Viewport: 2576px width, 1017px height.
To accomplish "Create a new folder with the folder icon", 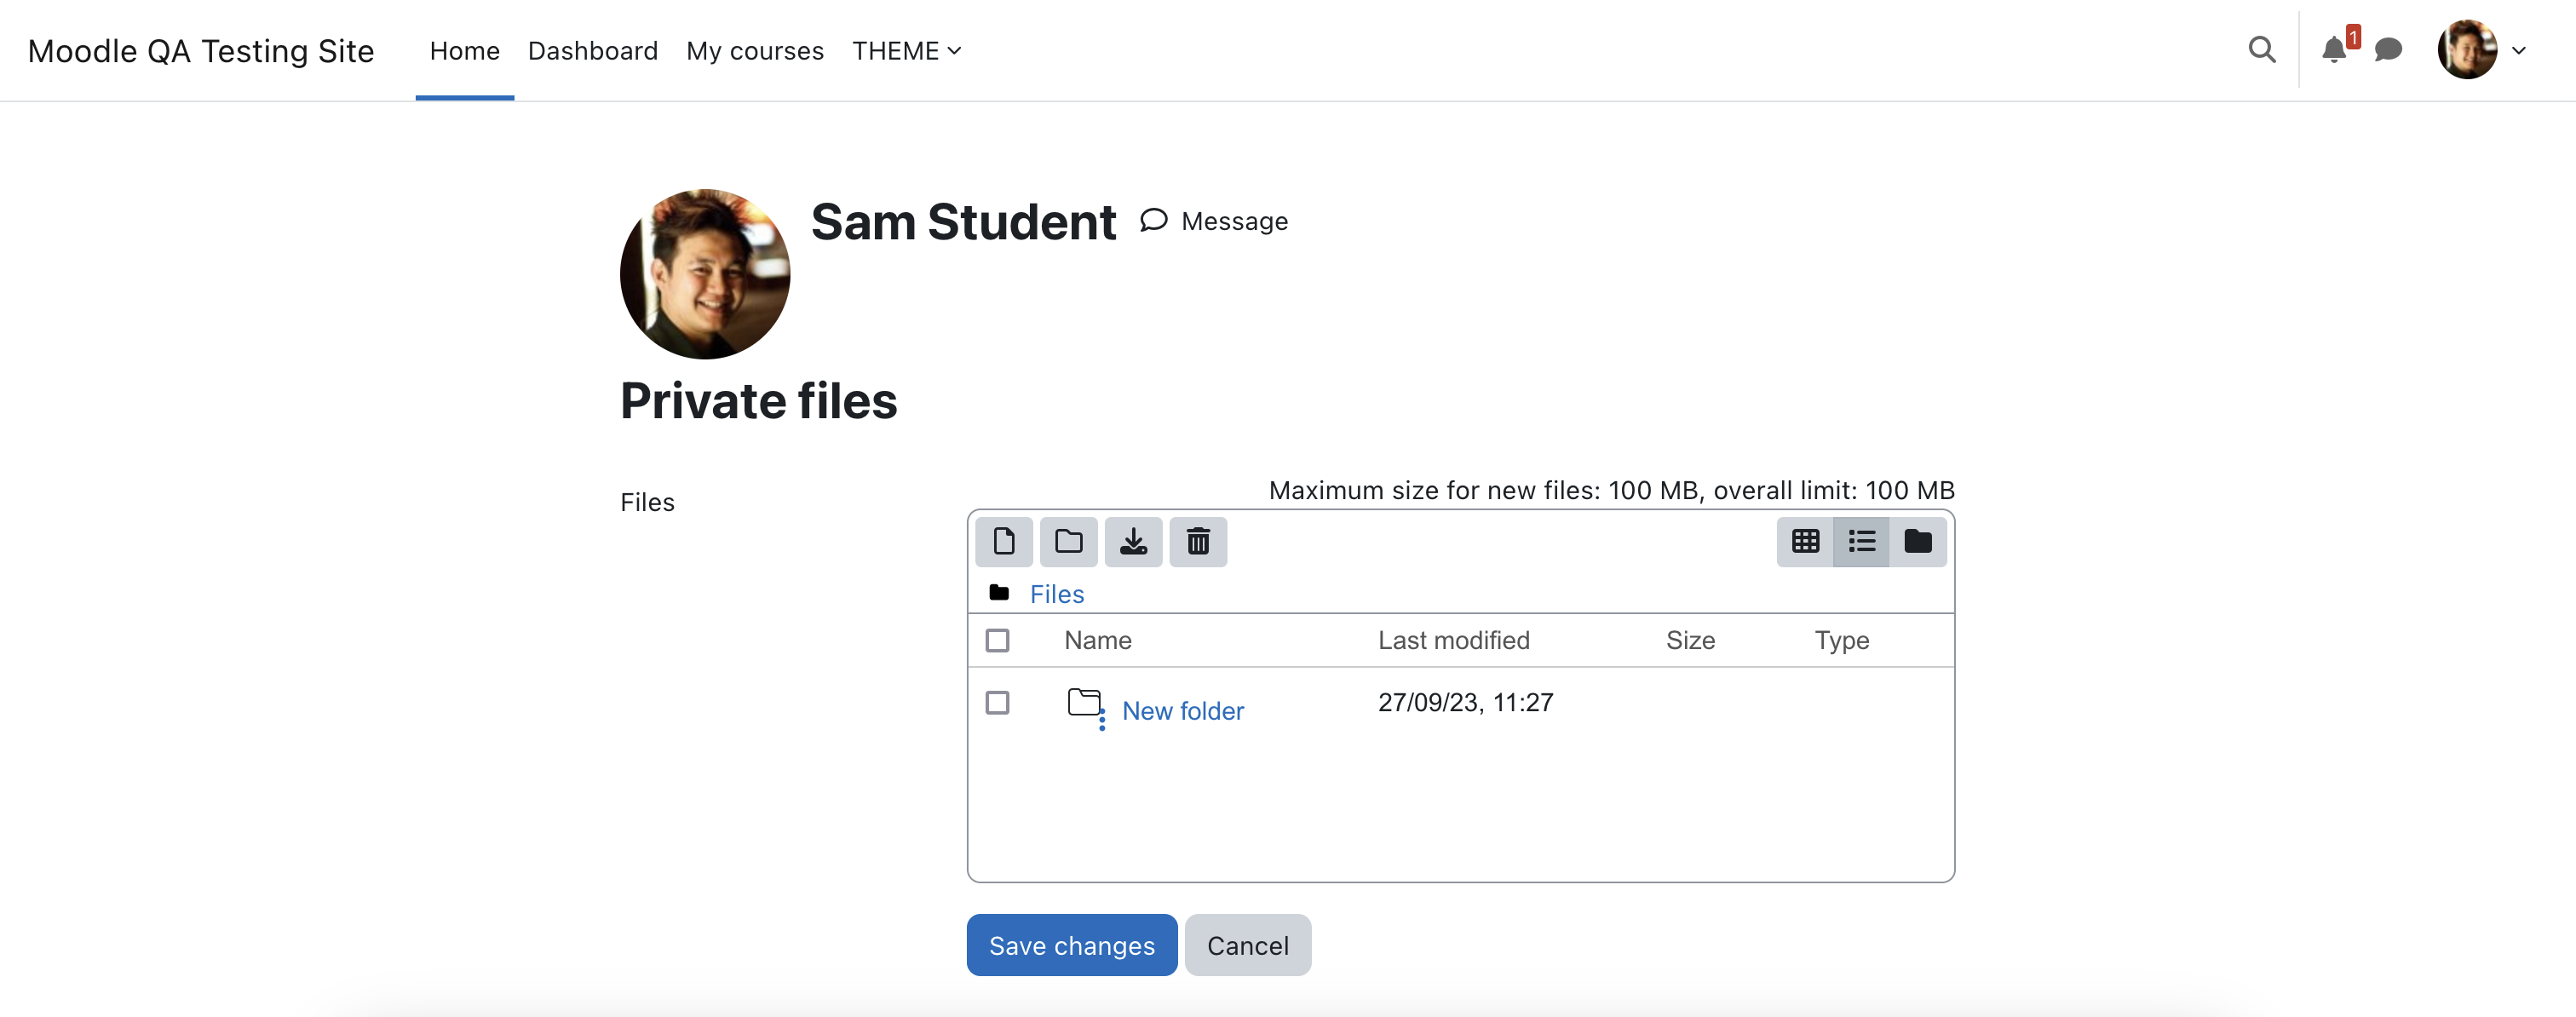I will (1068, 541).
